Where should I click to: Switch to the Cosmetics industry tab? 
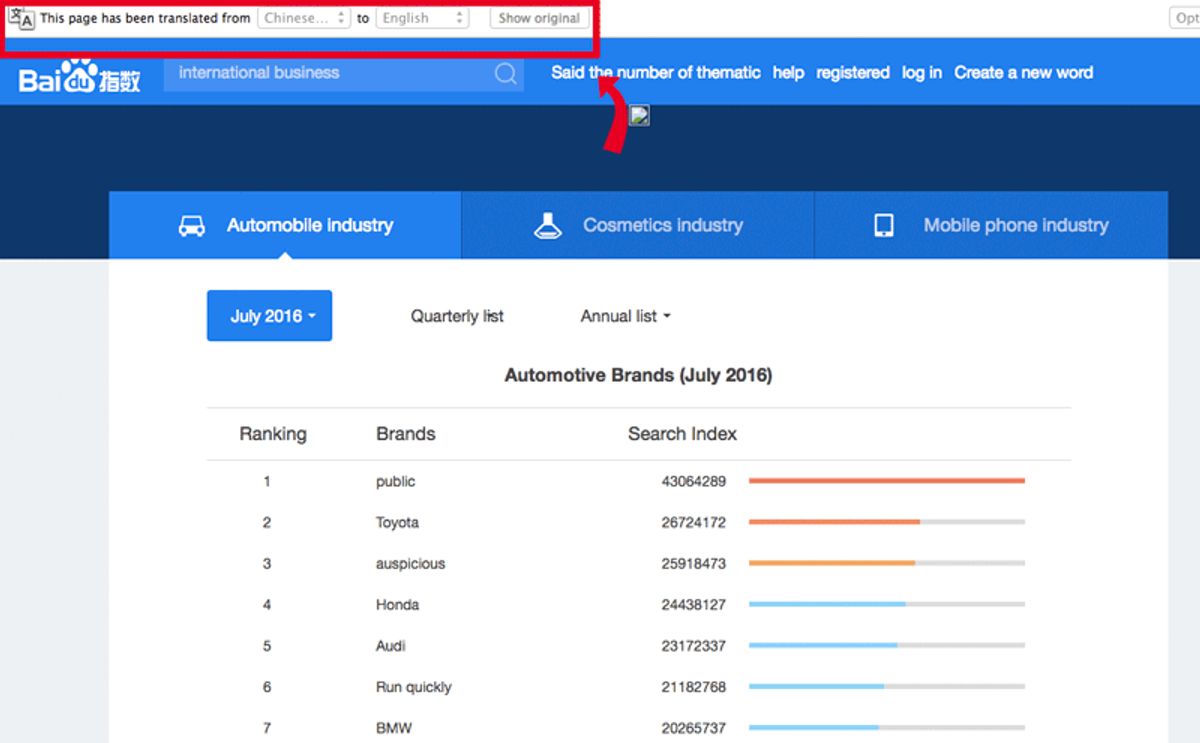(x=638, y=225)
